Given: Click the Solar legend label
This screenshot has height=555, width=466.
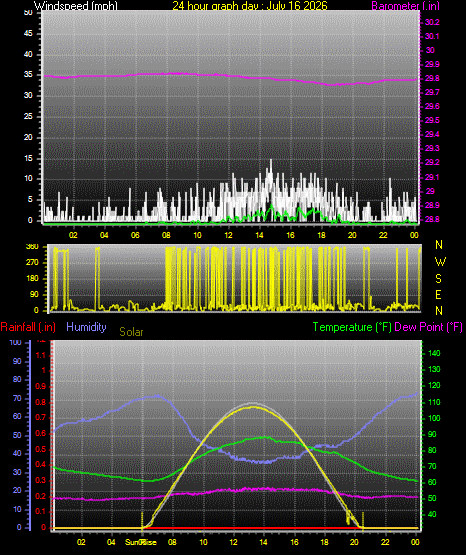Looking at the screenshot, I should click(131, 332).
